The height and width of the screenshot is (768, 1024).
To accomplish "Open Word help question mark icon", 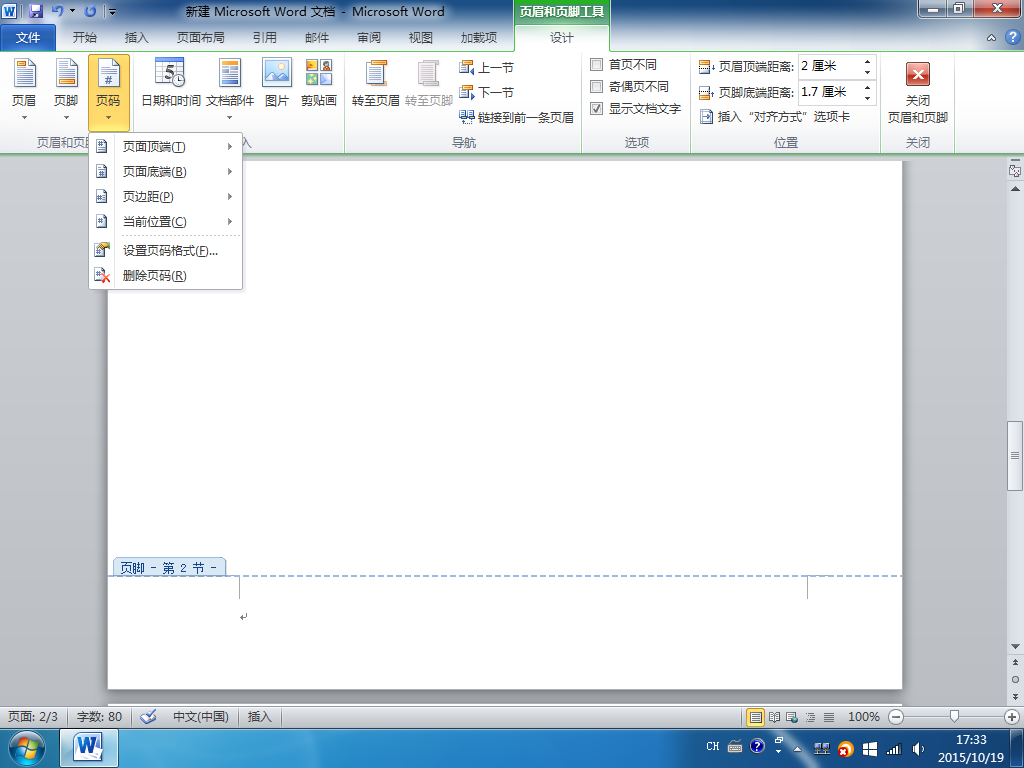I will click(x=1012, y=37).
